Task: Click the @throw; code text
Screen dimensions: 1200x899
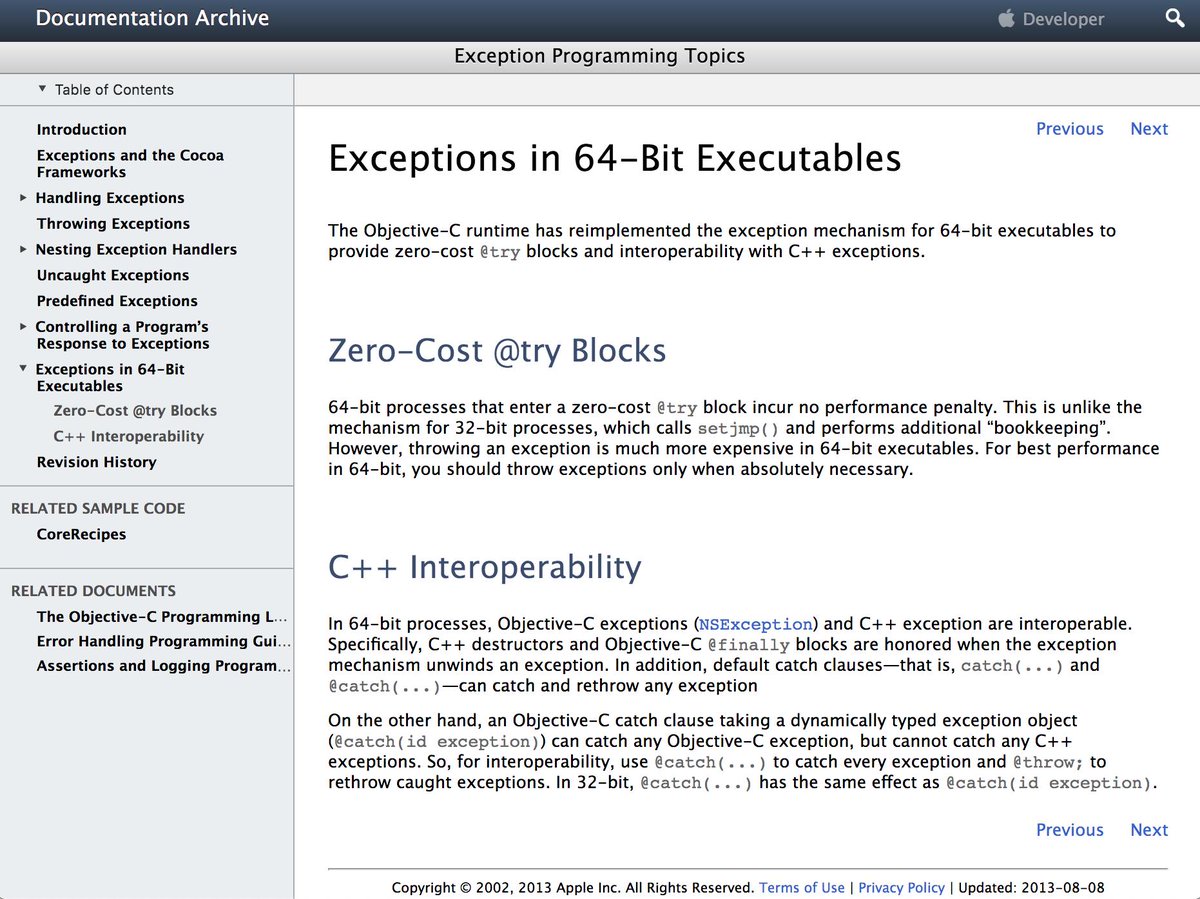Action: [1046, 763]
